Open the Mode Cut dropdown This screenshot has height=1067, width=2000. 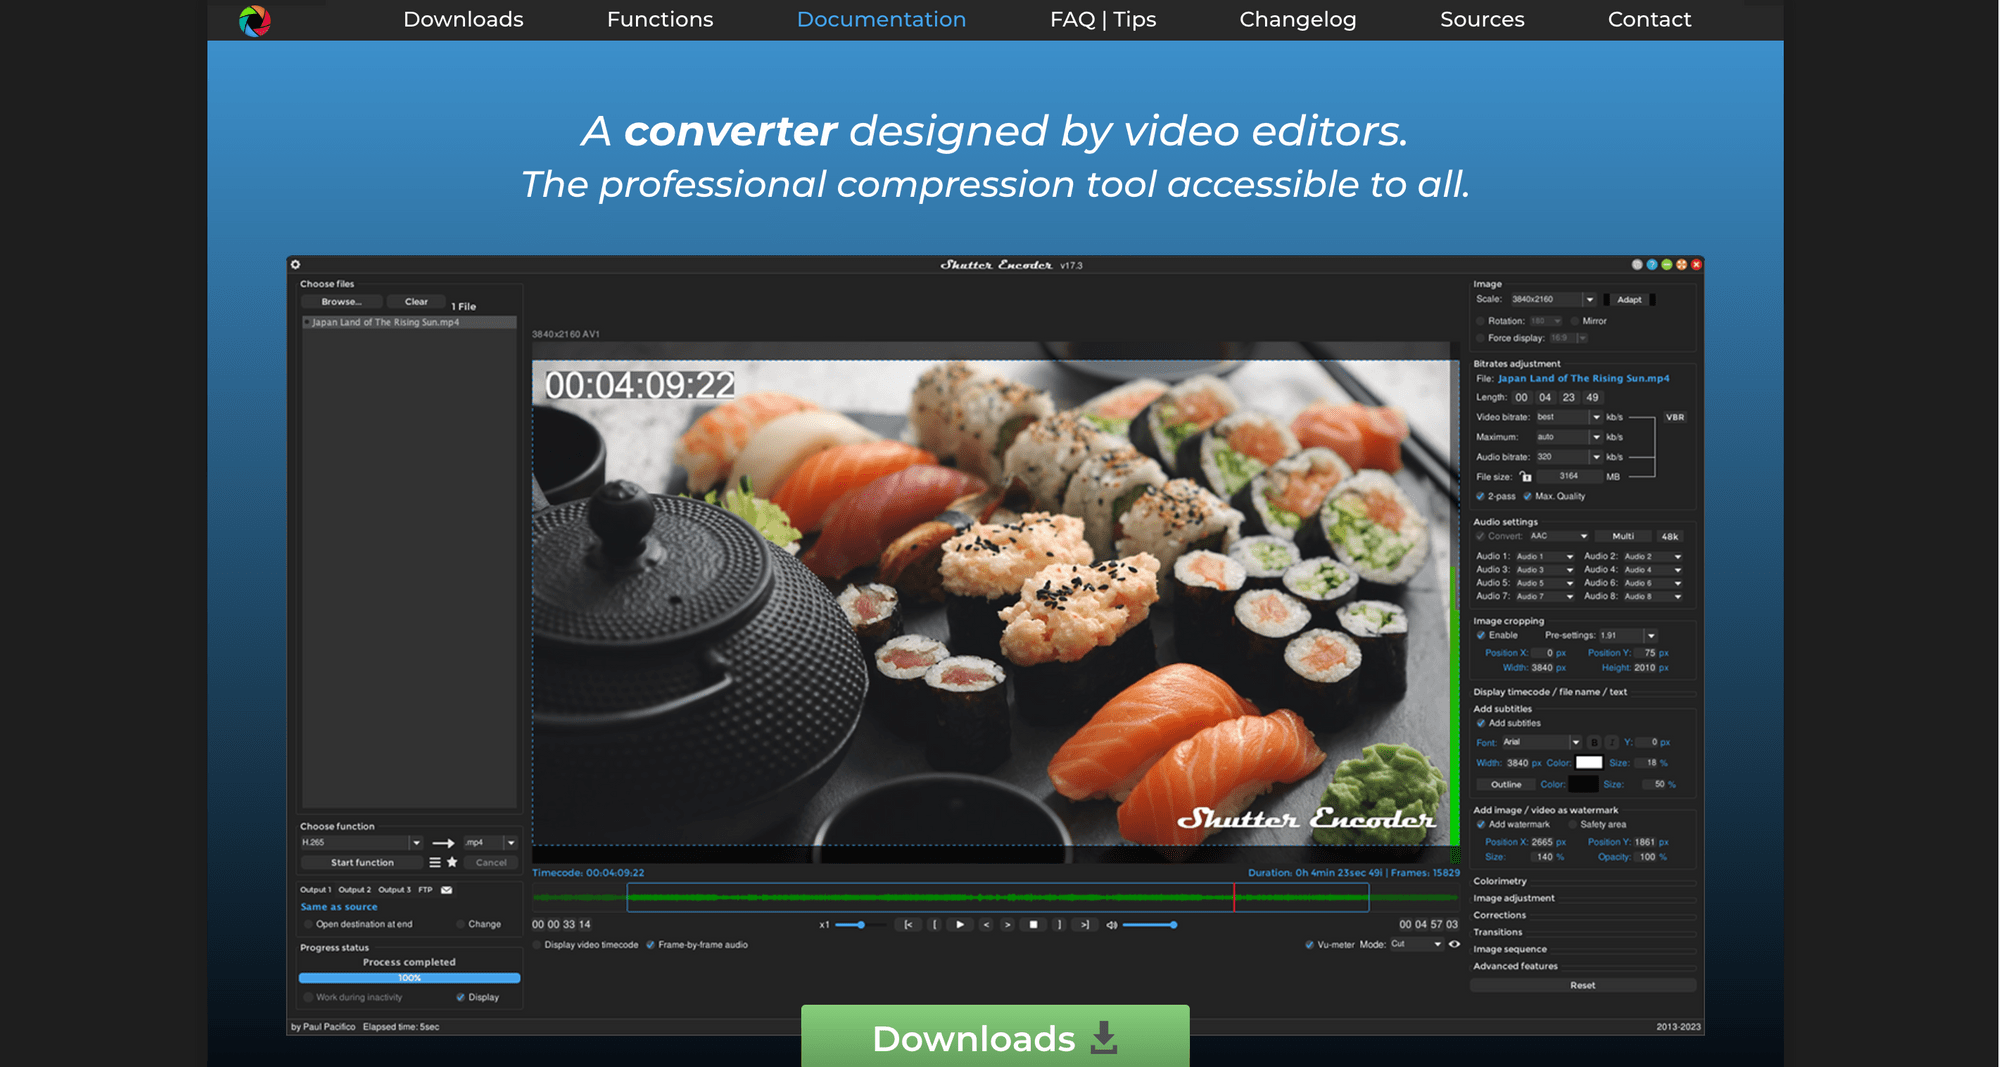click(1416, 944)
